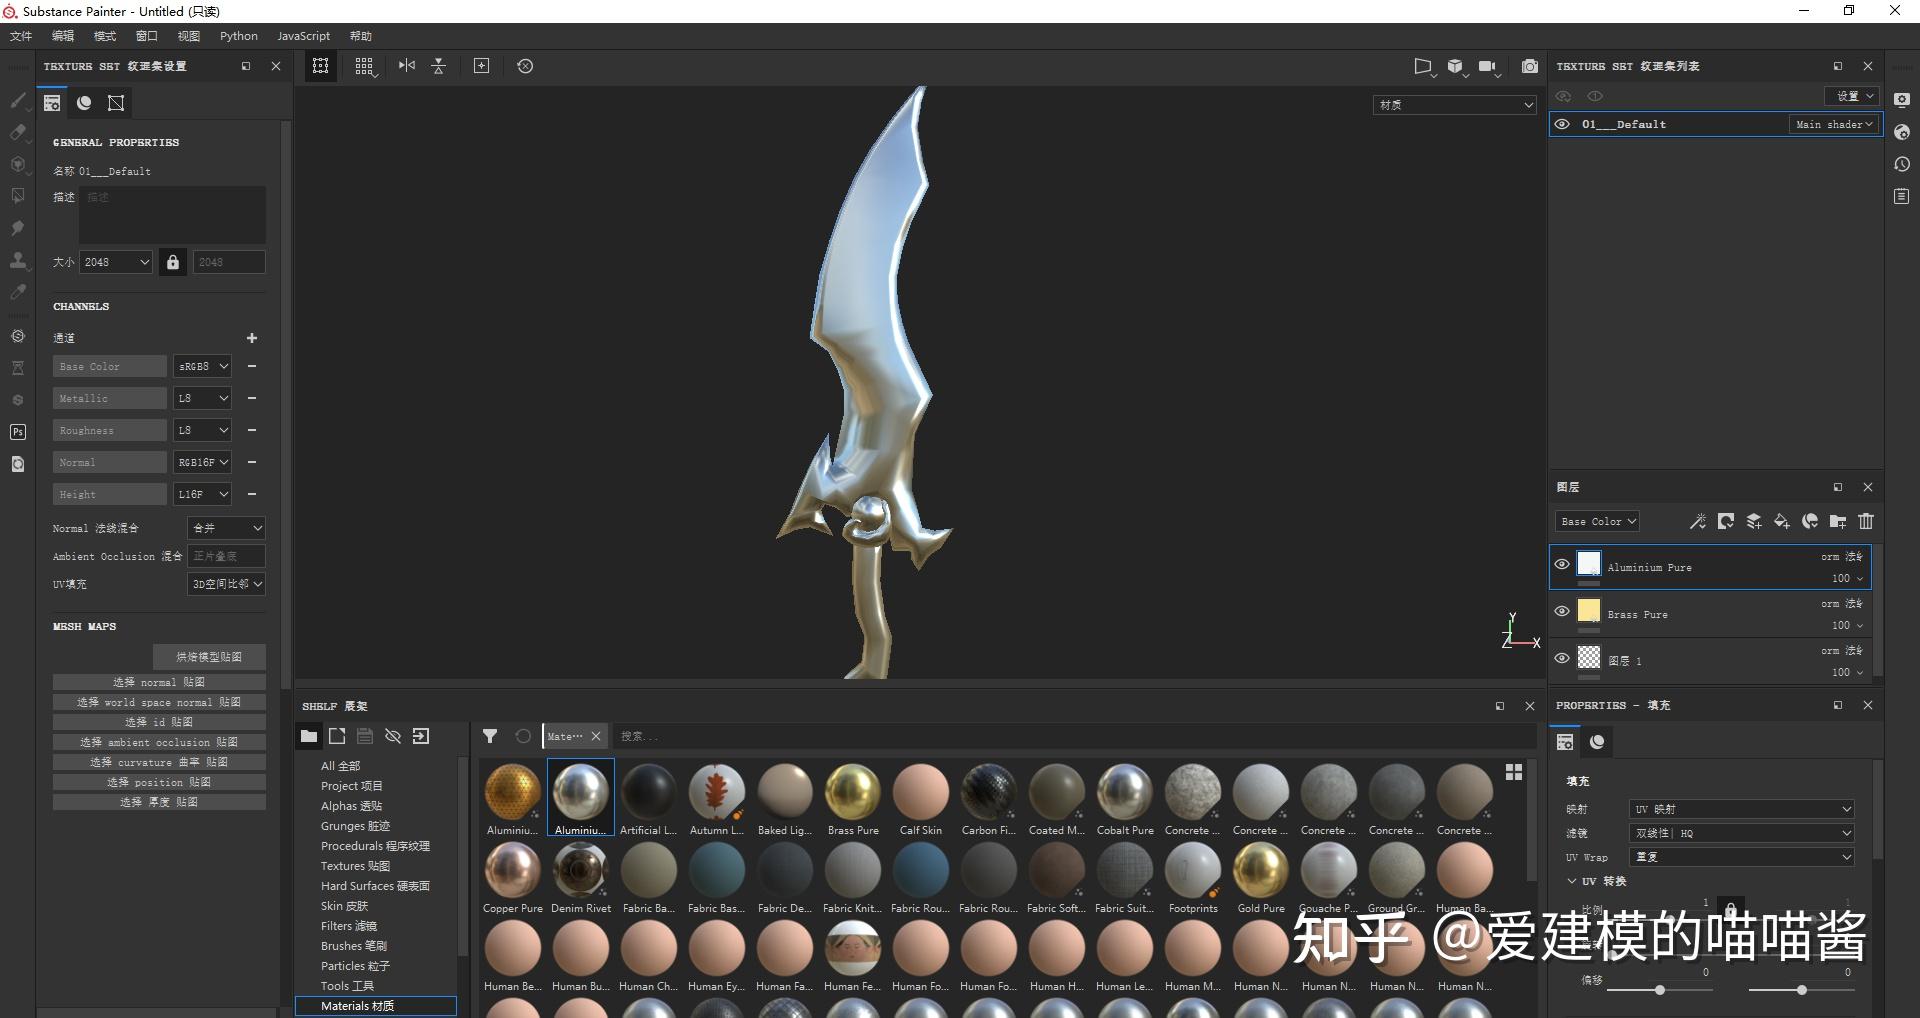The height and width of the screenshot is (1018, 1920).
Task: Toggle horizontal symmetry icon in viewport toolbar
Action: coord(407,66)
